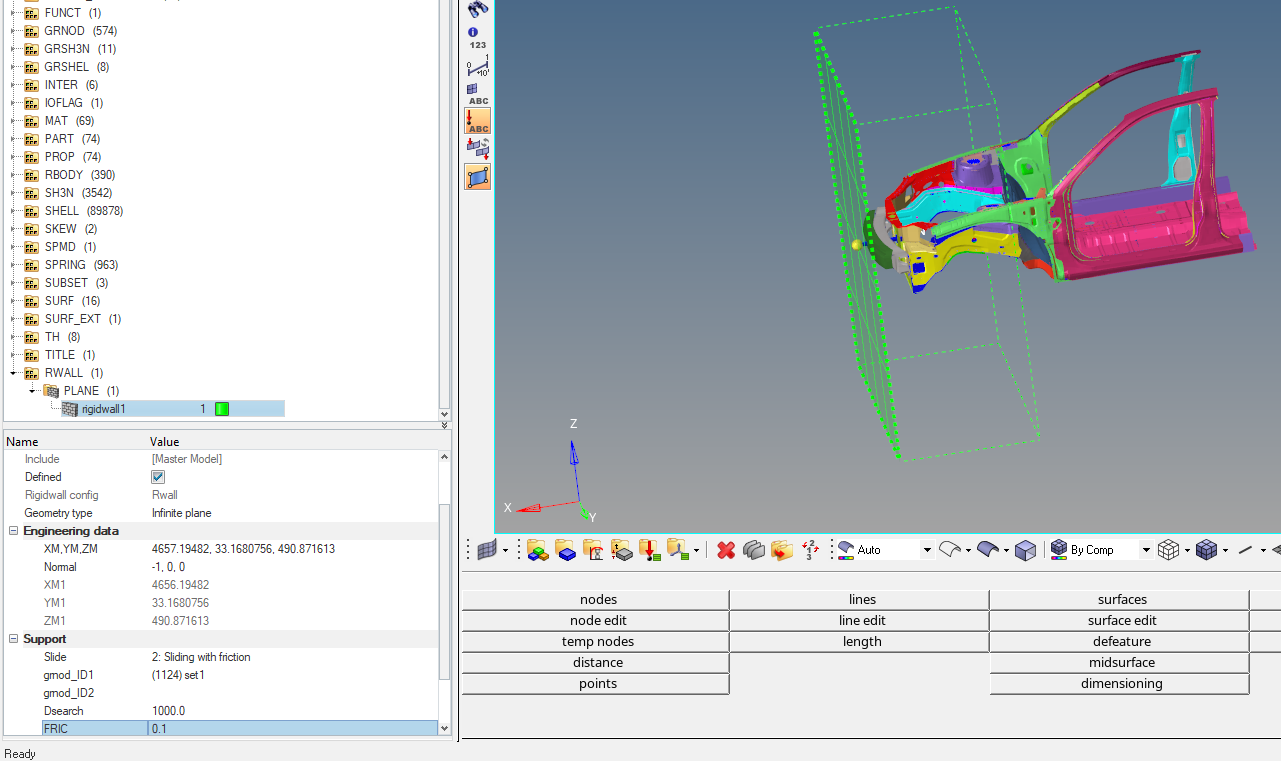Click the shaded geometry surface icon
1281x761 pixels.
(987, 550)
